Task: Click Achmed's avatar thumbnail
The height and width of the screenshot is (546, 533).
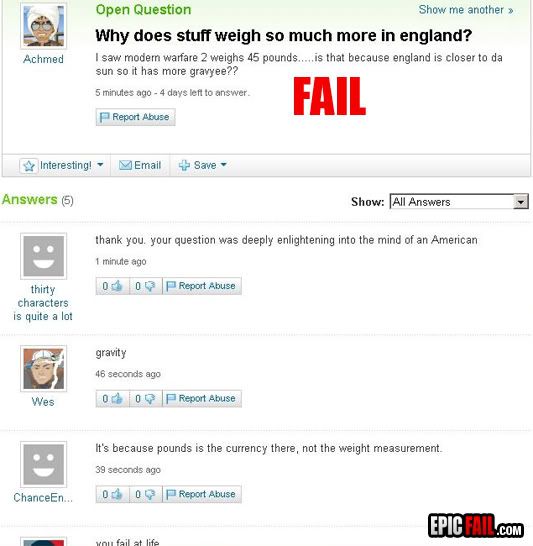Action: pyautogui.click(x=44, y=26)
